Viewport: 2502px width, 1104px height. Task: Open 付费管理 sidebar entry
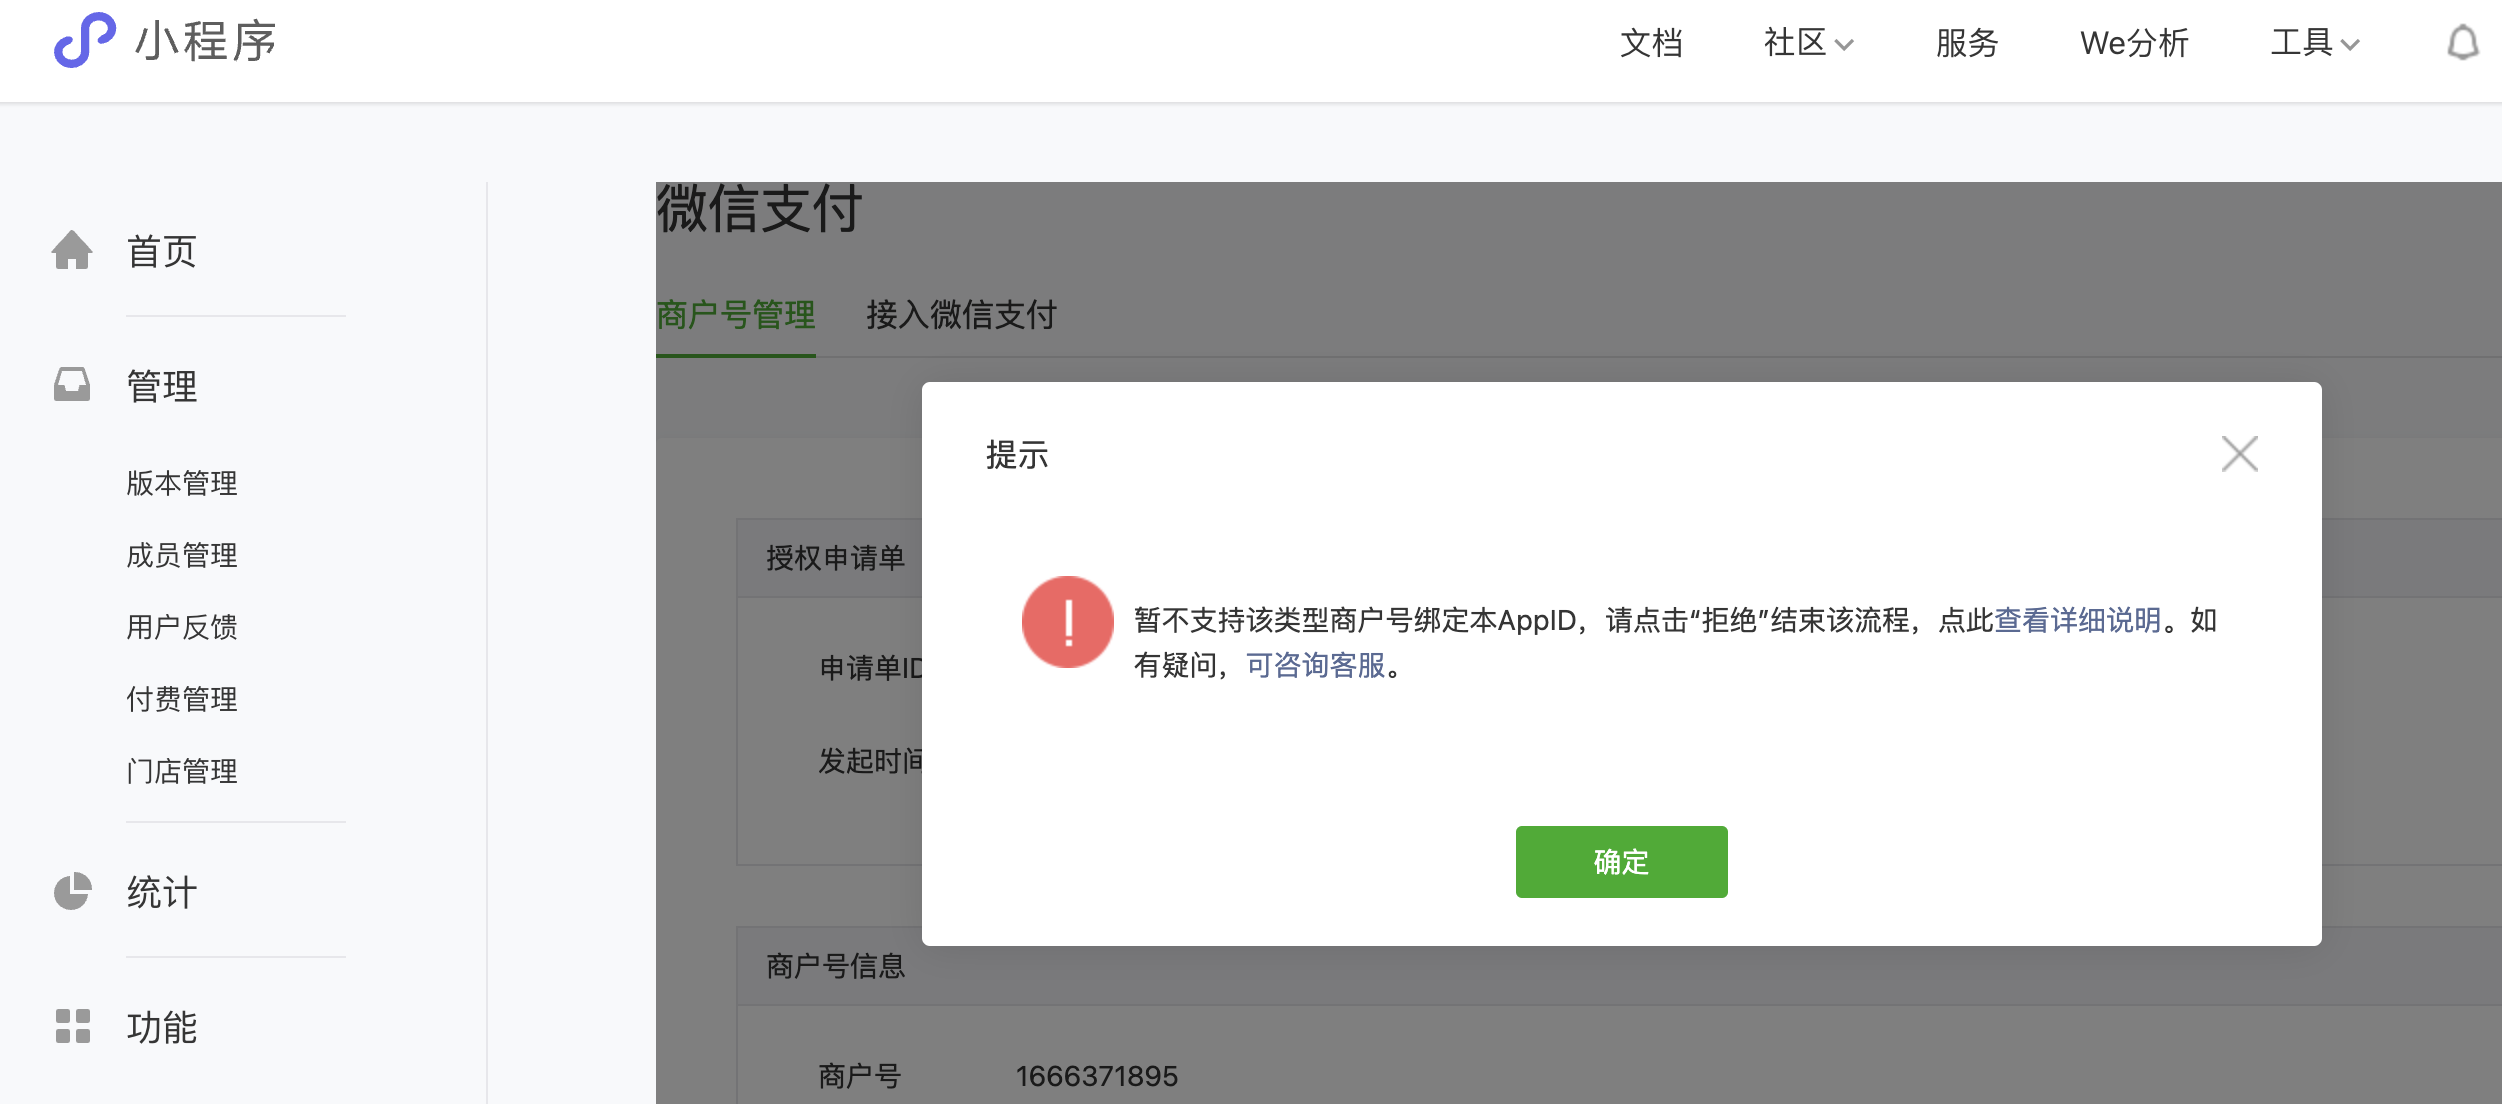[x=182, y=699]
